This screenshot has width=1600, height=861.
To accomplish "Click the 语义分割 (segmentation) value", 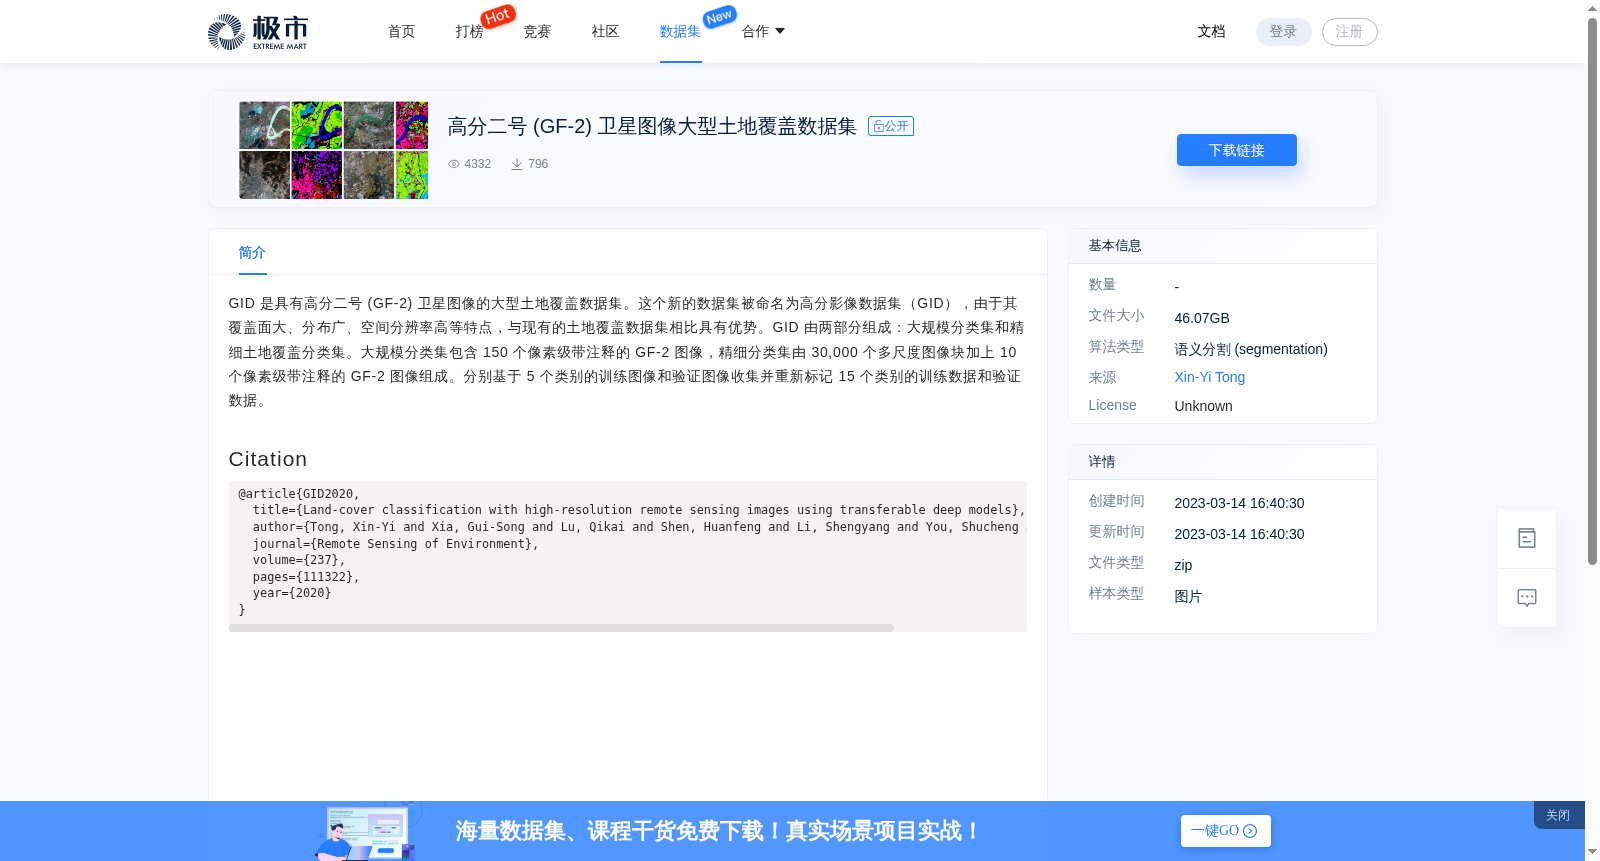I will (1251, 349).
